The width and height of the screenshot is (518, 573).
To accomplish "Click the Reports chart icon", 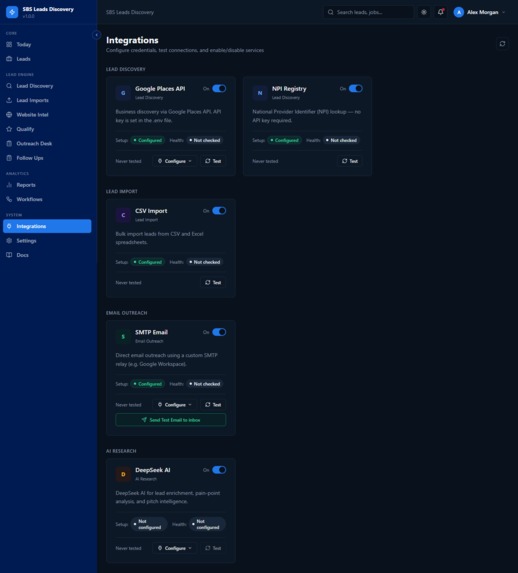I will [x=9, y=185].
